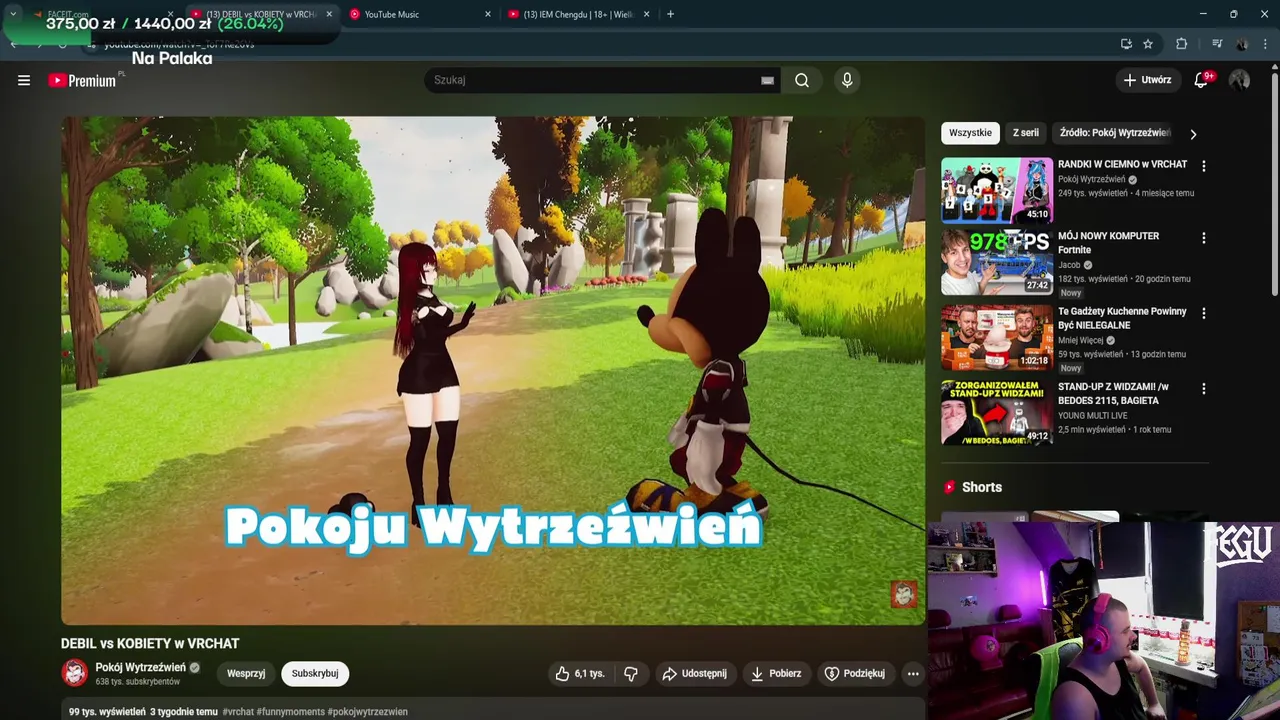
Task: Open the YouTube guide hamburger menu
Action: pyautogui.click(x=24, y=81)
